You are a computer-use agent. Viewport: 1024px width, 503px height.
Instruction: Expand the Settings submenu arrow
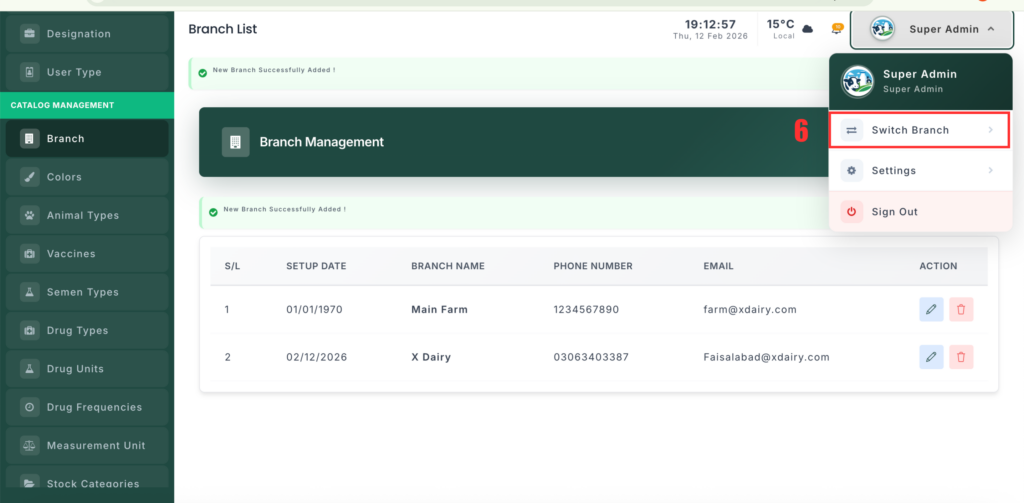point(990,171)
